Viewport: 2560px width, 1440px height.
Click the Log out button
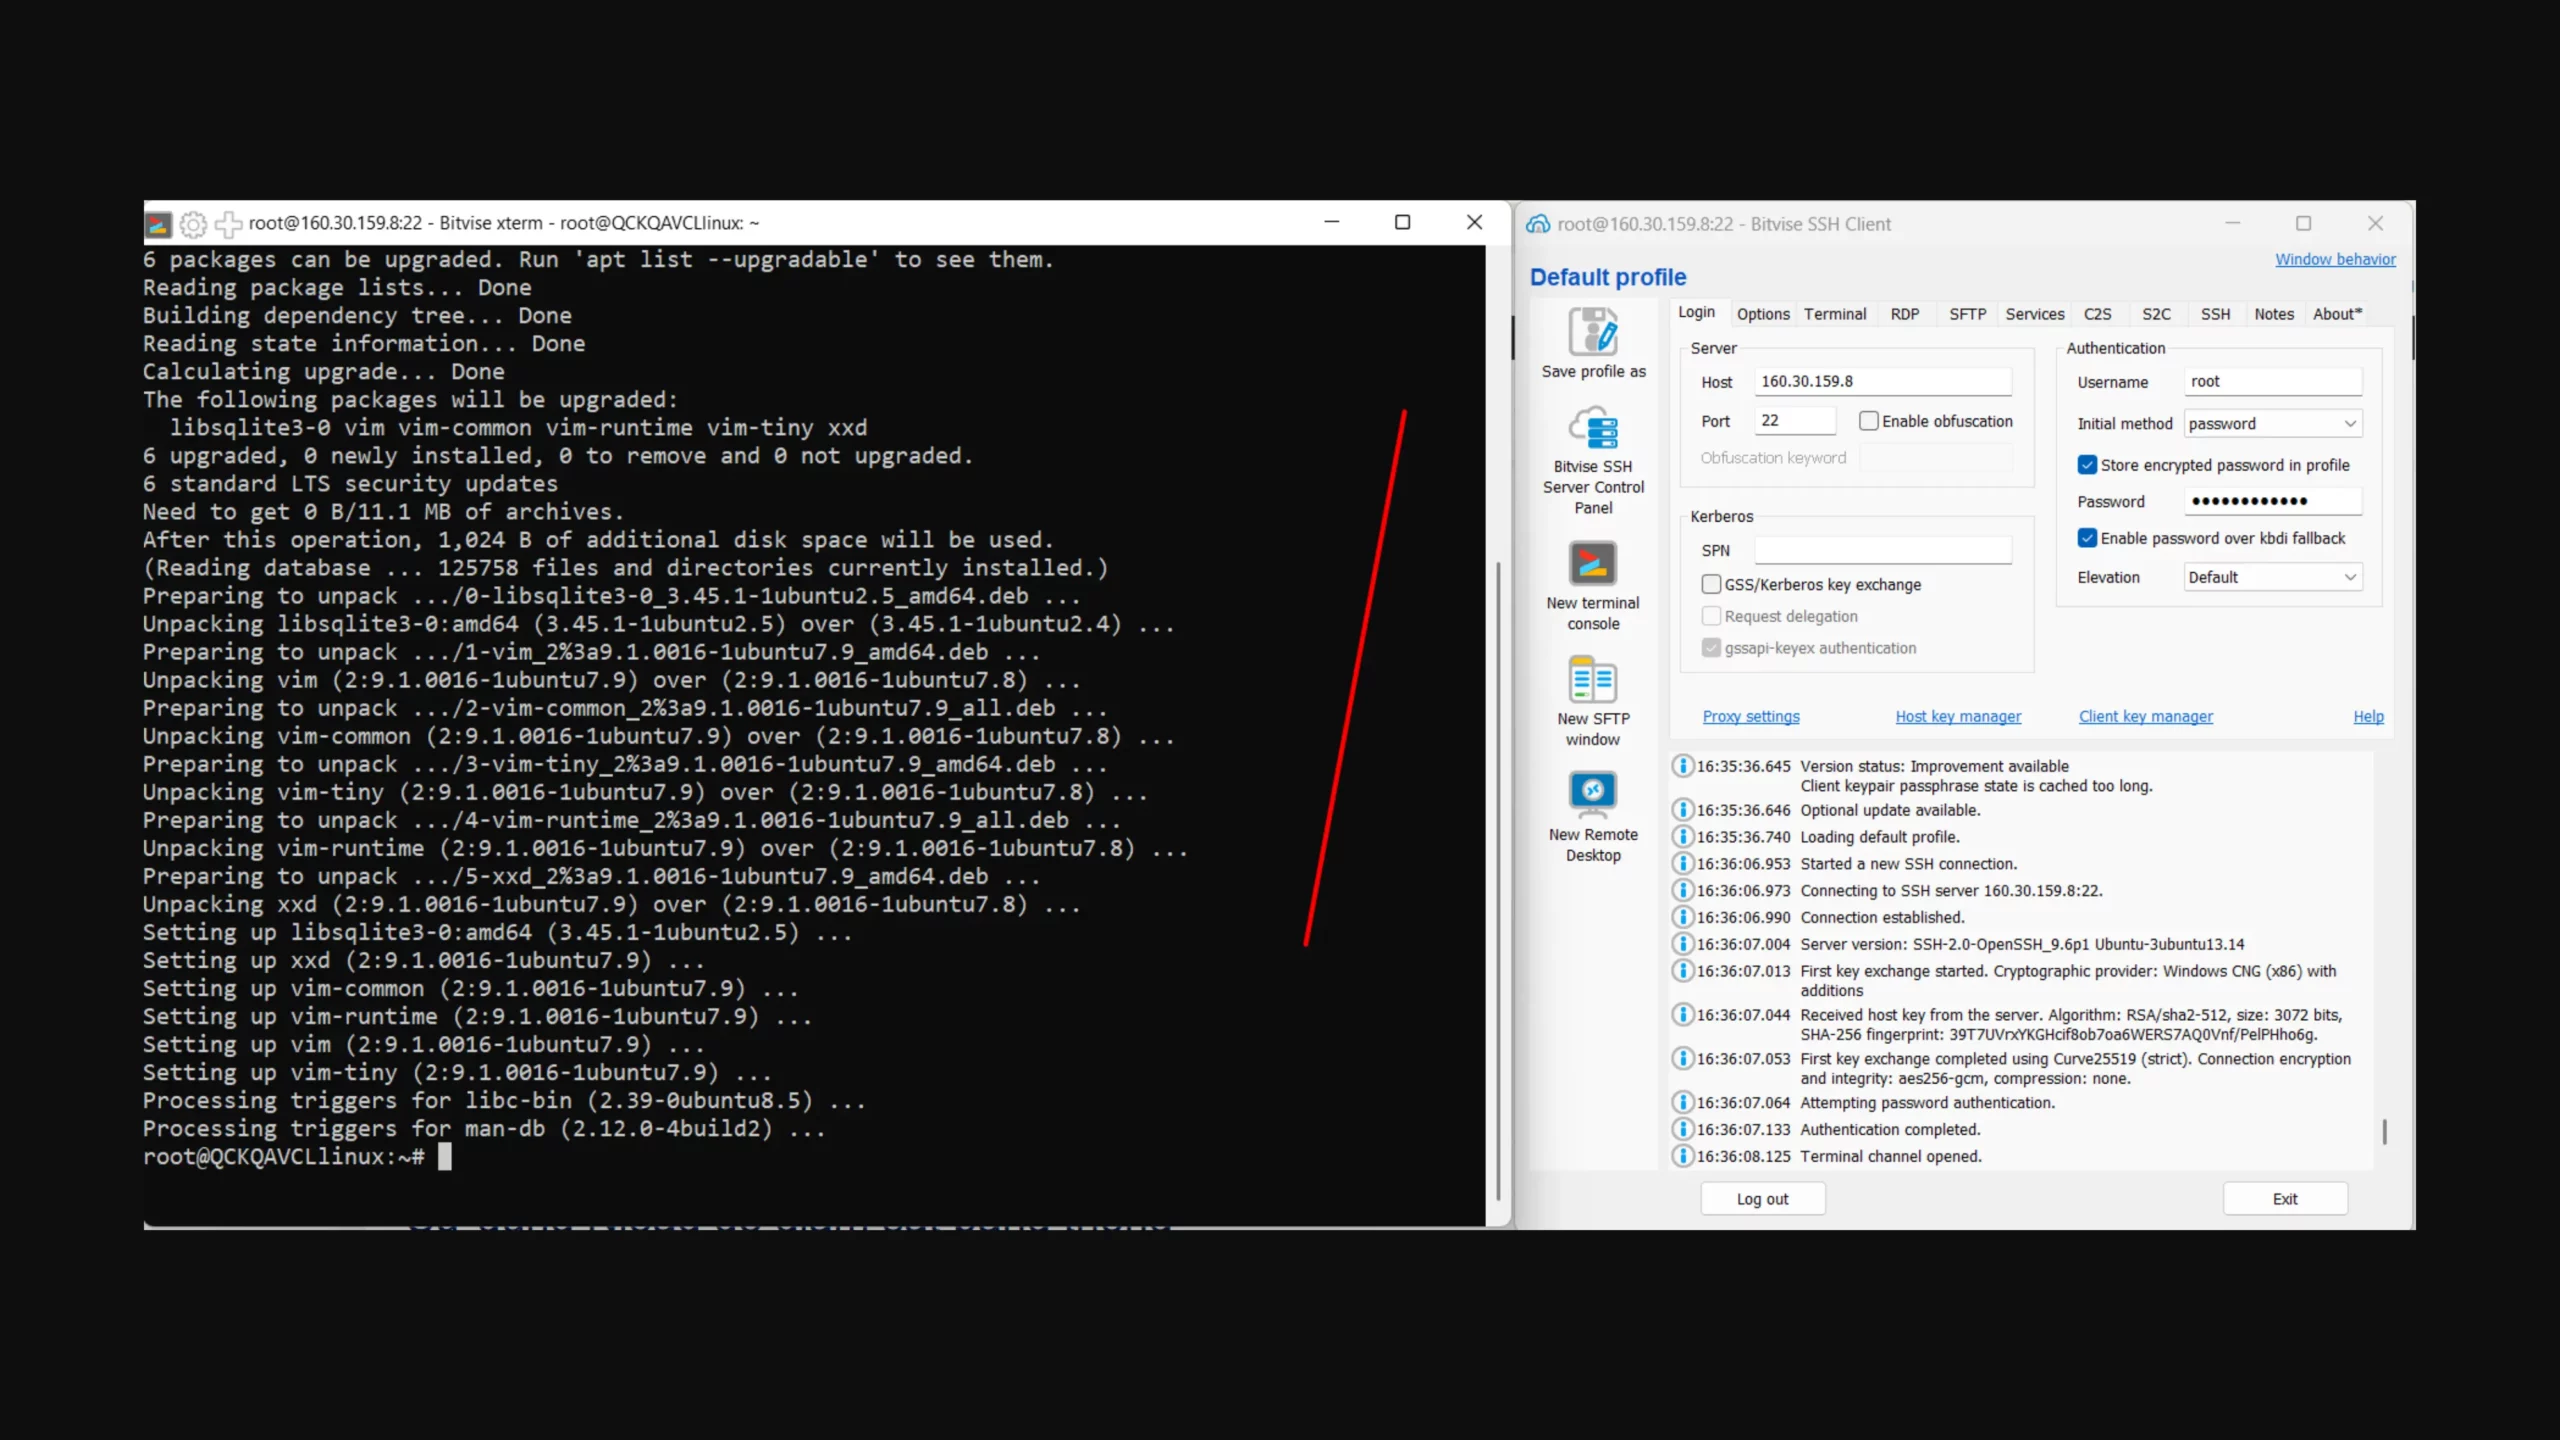tap(1762, 1199)
